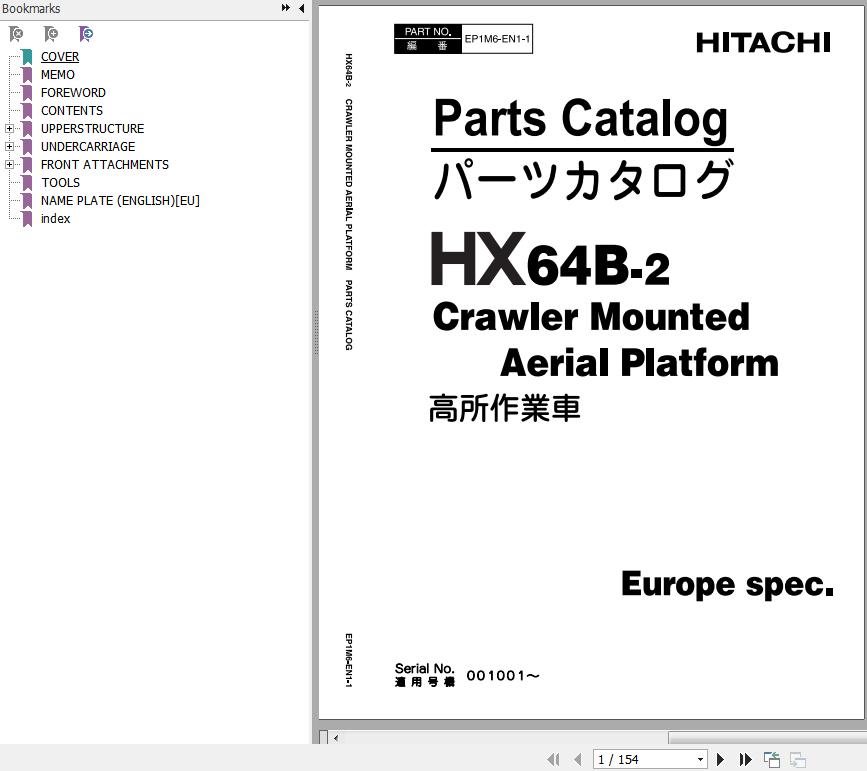Viewport: 867px width, 771px height.
Task: Expand the UNDERCARRIAGE bookmark
Action: pos(9,147)
